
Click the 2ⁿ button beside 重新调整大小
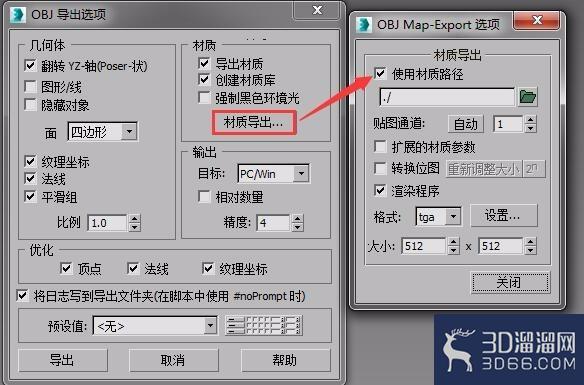point(534,169)
